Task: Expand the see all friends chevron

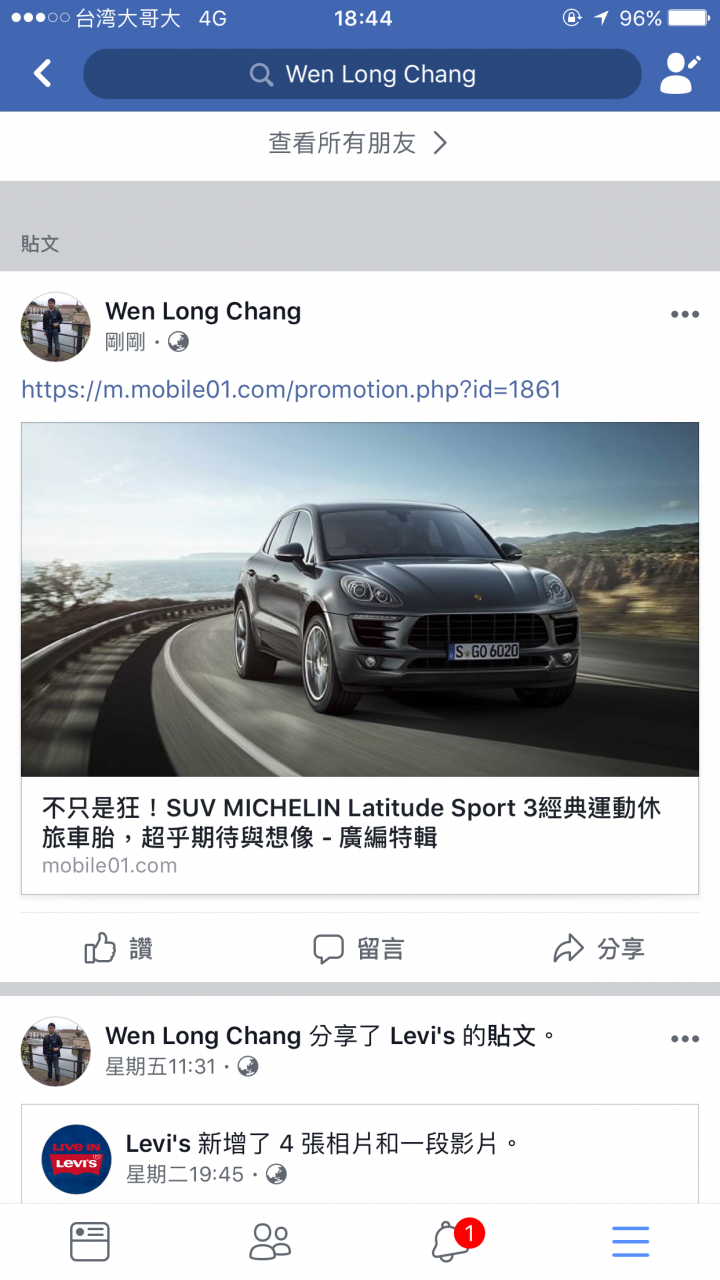Action: [x=440, y=143]
